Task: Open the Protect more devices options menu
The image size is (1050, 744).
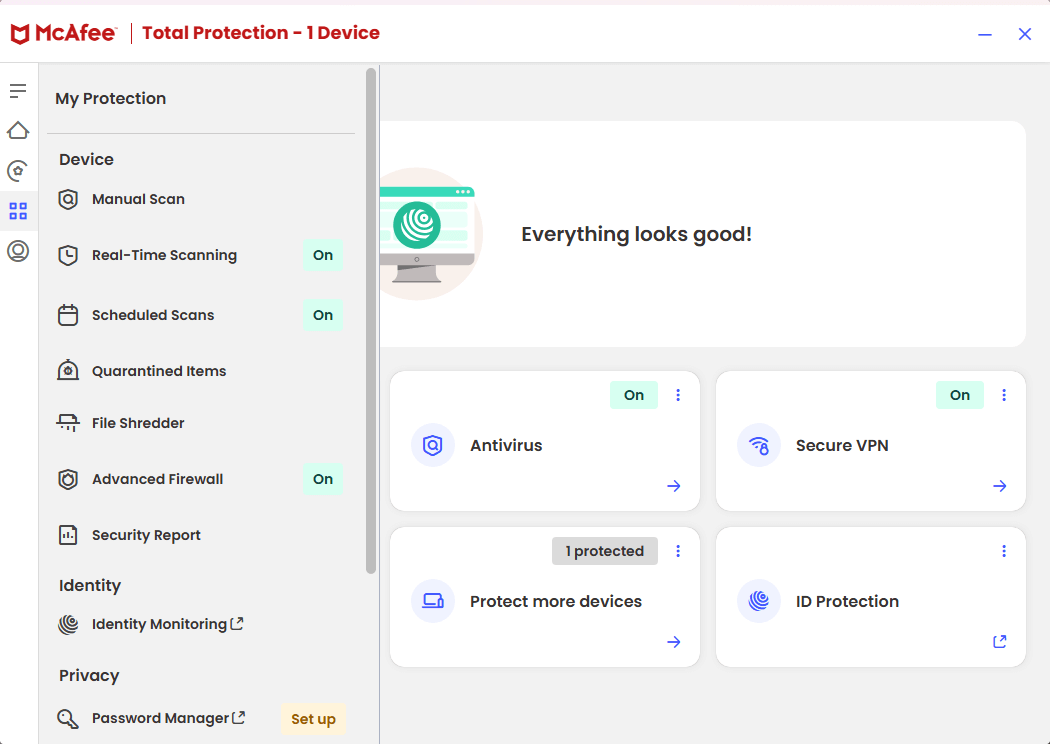Action: coord(678,551)
